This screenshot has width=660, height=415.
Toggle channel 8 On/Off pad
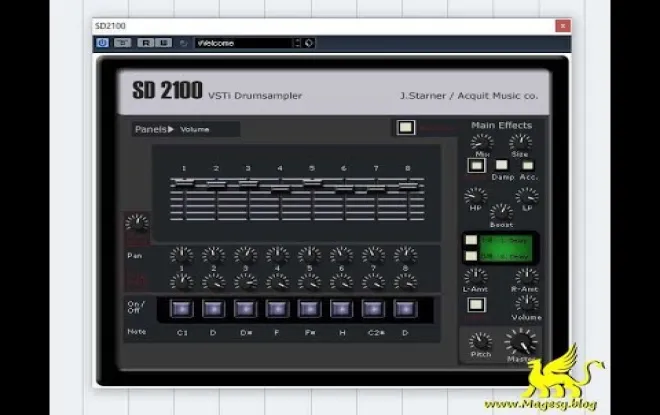[404, 308]
